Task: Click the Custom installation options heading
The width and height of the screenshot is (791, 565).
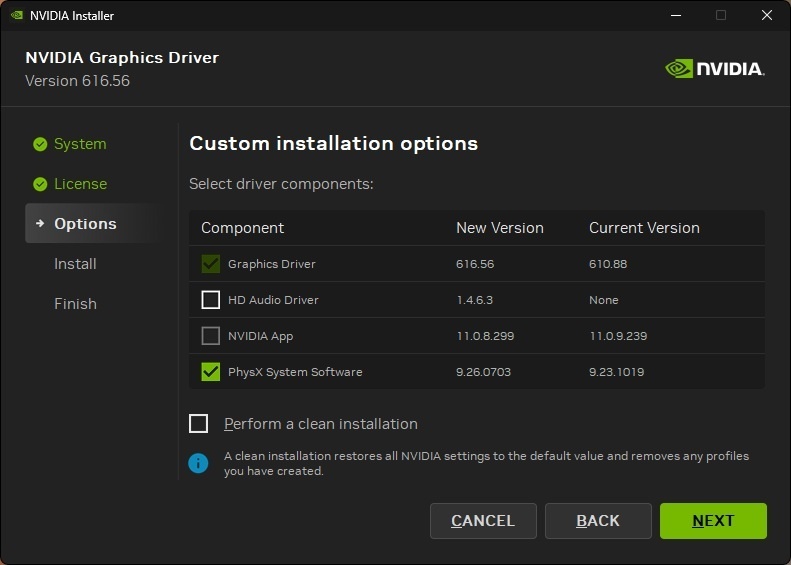Action: 333,144
